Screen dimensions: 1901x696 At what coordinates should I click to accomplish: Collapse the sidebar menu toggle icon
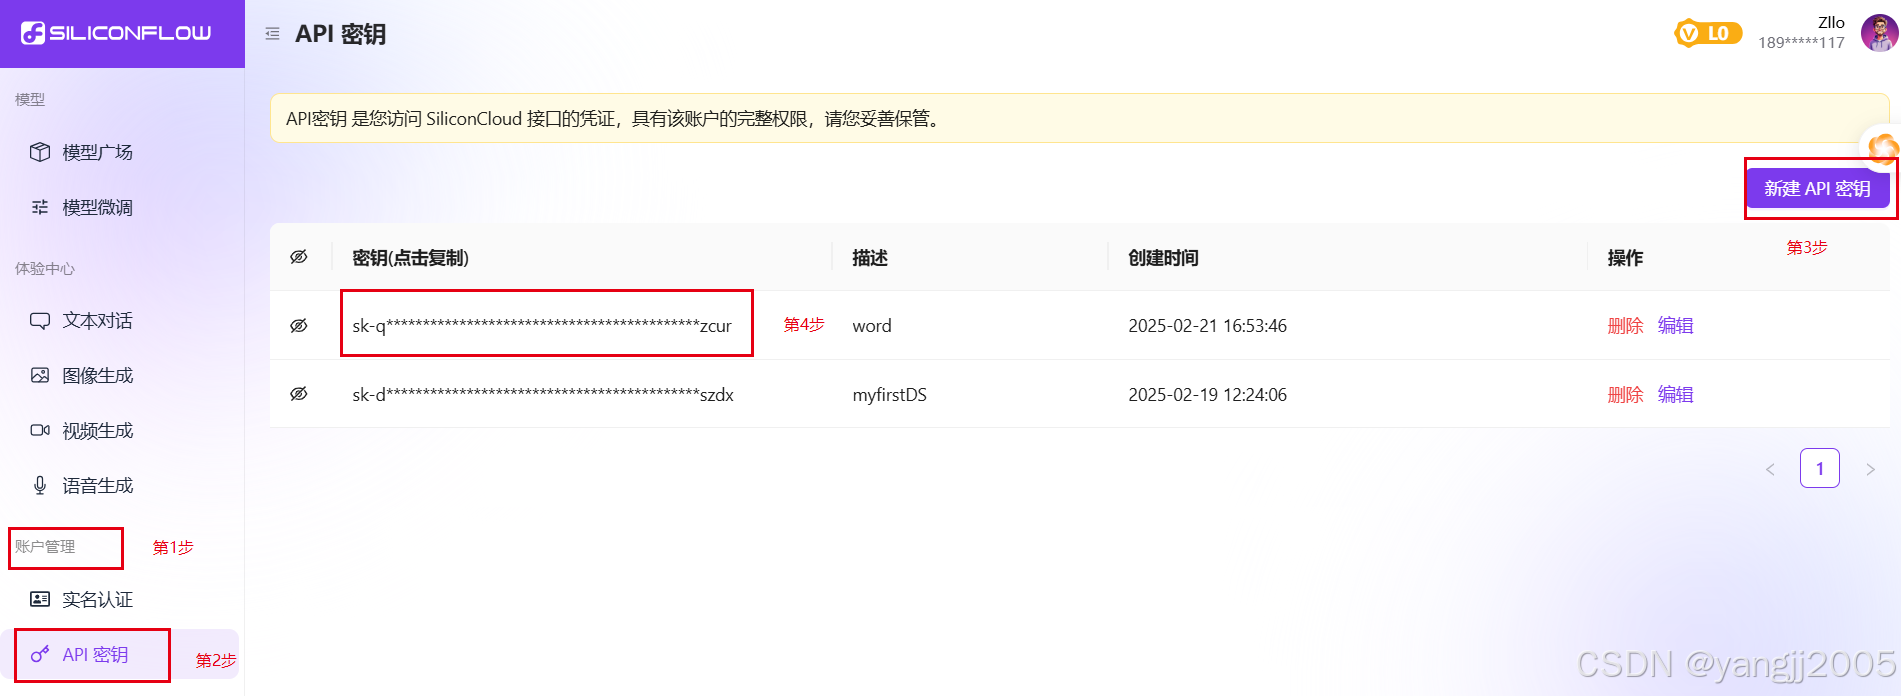pos(272,34)
